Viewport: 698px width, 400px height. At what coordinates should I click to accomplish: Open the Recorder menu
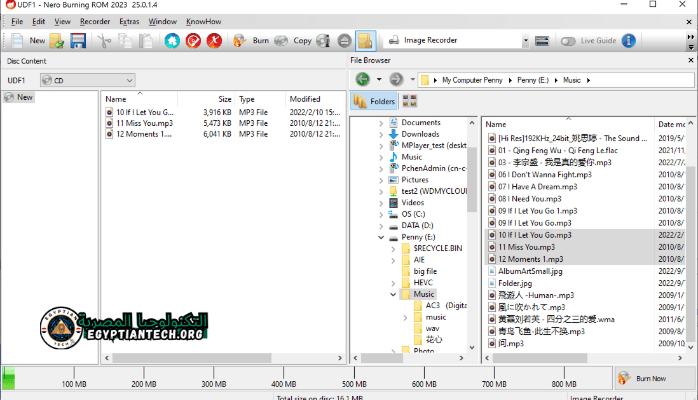pyautogui.click(x=95, y=21)
